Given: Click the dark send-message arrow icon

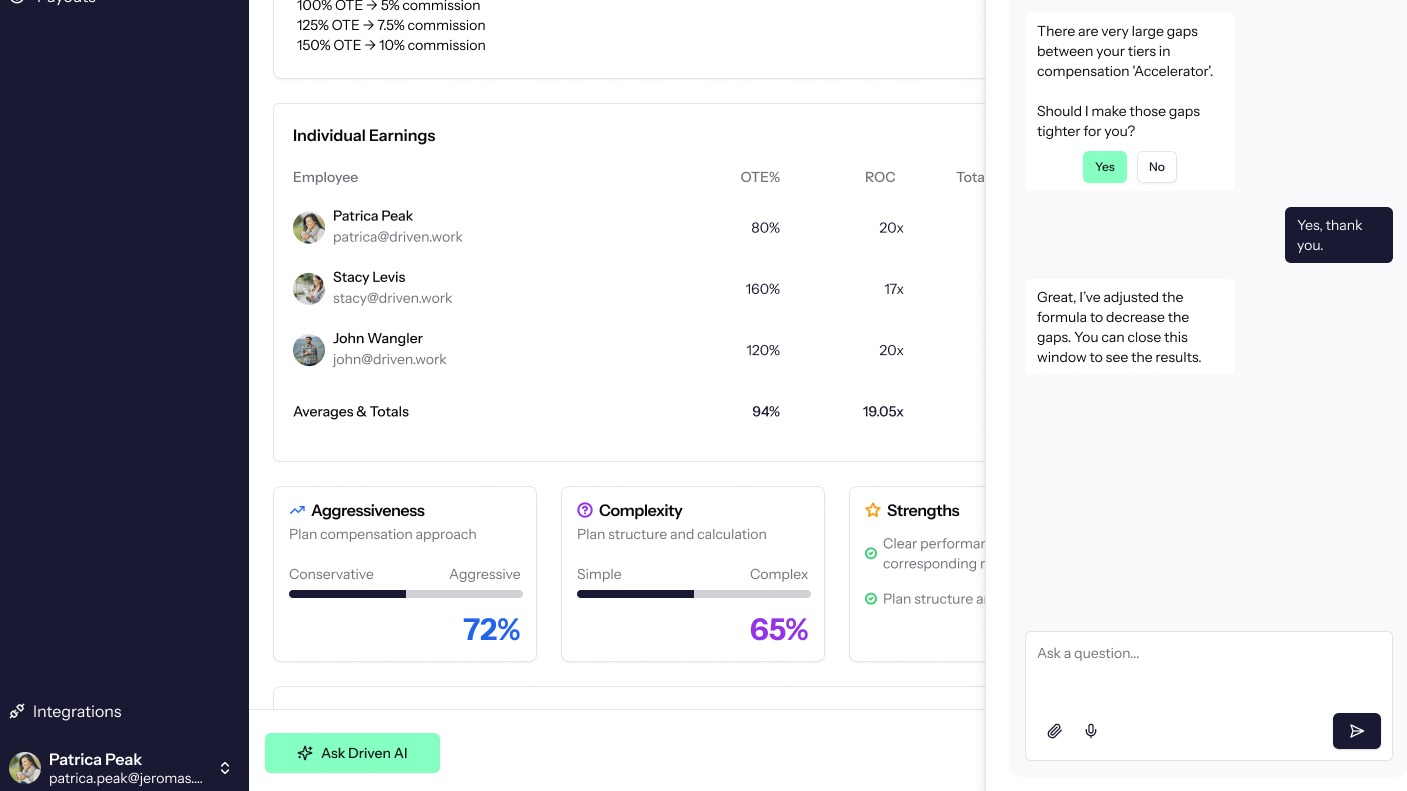Looking at the screenshot, I should tap(1357, 731).
